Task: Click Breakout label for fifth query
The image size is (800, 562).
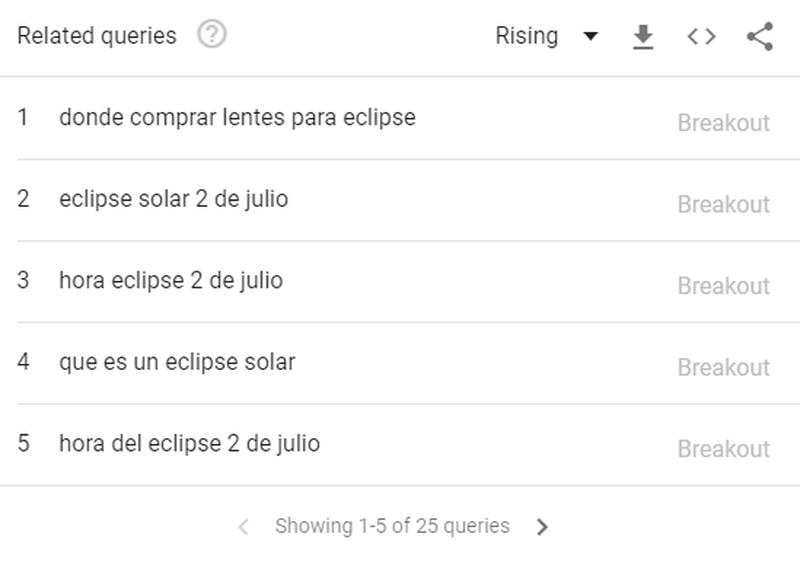Action: [723, 449]
